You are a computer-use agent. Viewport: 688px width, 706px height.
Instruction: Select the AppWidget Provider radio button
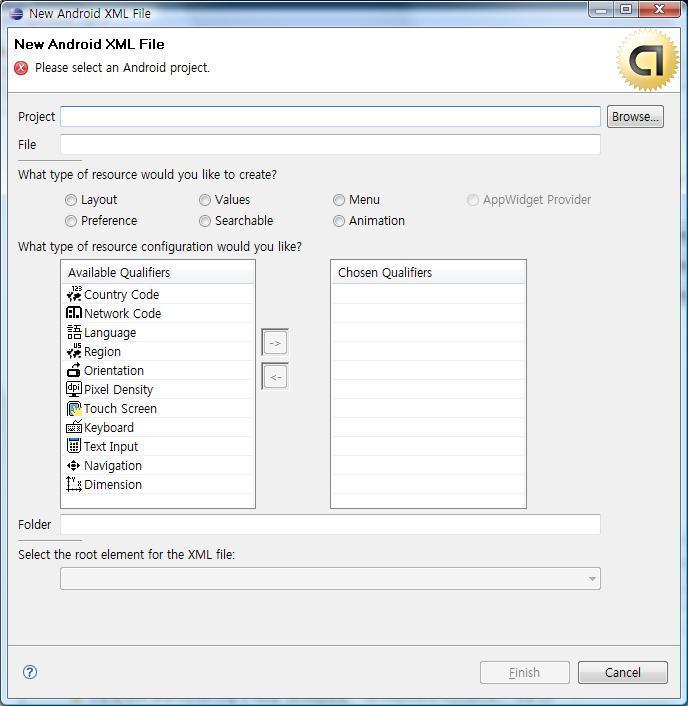point(472,200)
